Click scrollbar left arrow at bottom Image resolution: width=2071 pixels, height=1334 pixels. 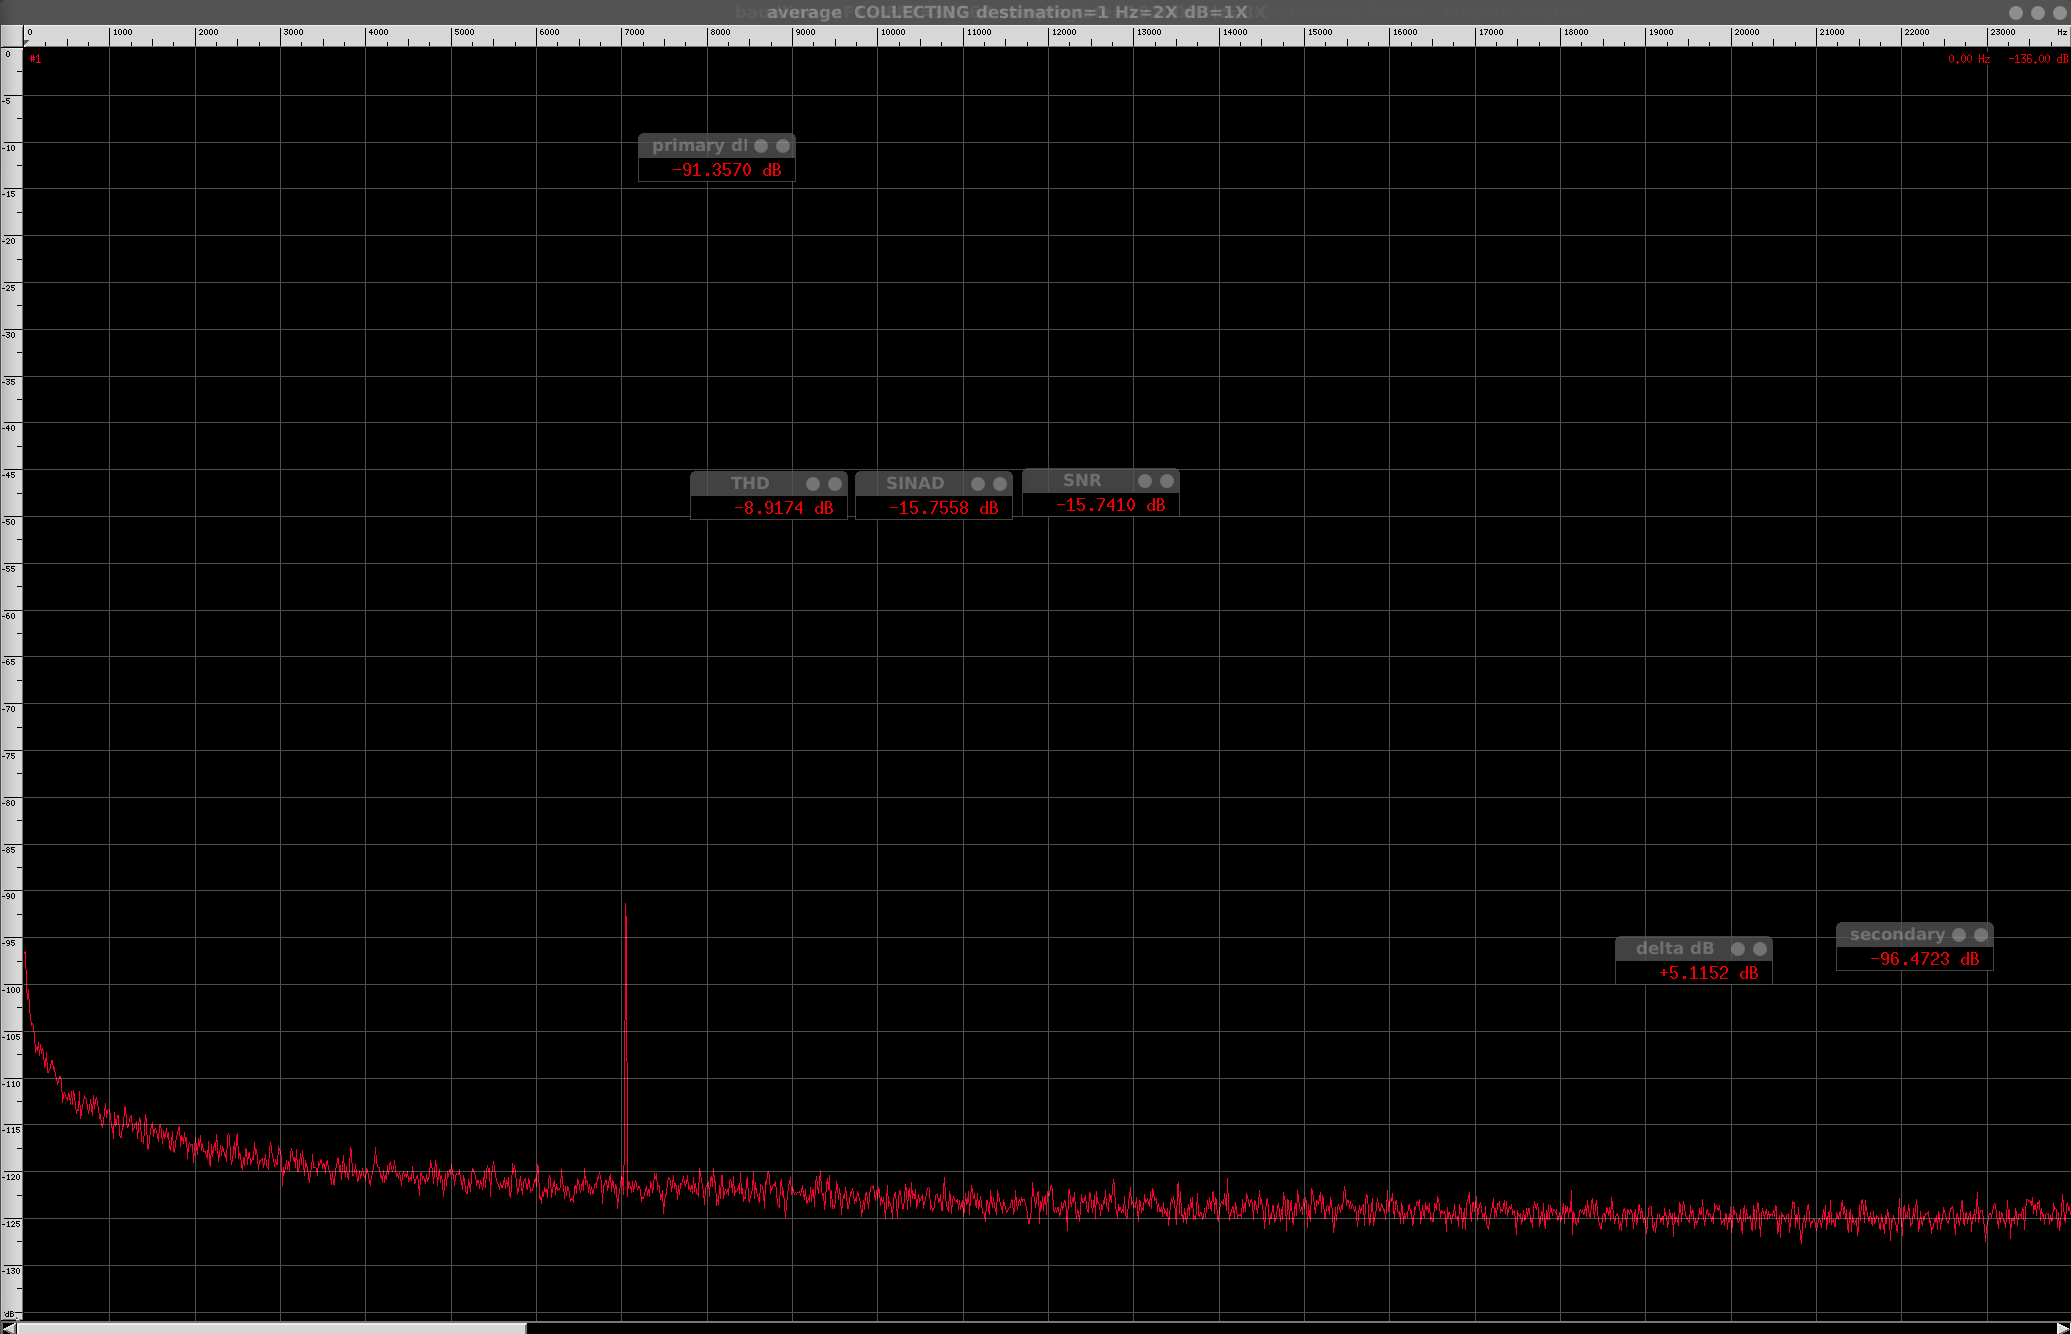(8, 1327)
